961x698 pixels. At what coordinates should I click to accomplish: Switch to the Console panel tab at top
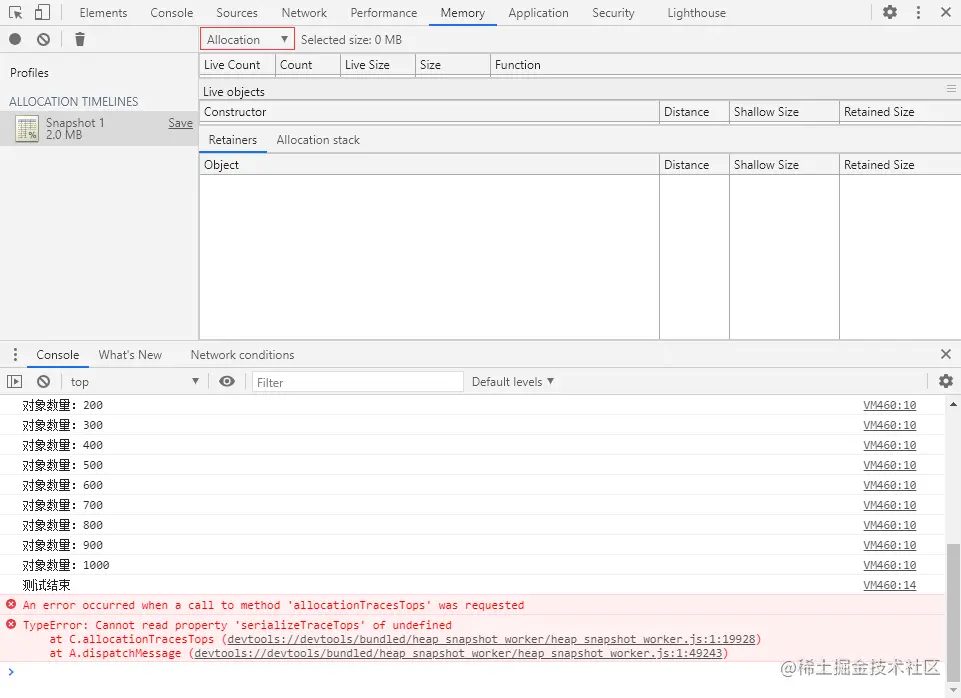[x=172, y=12]
